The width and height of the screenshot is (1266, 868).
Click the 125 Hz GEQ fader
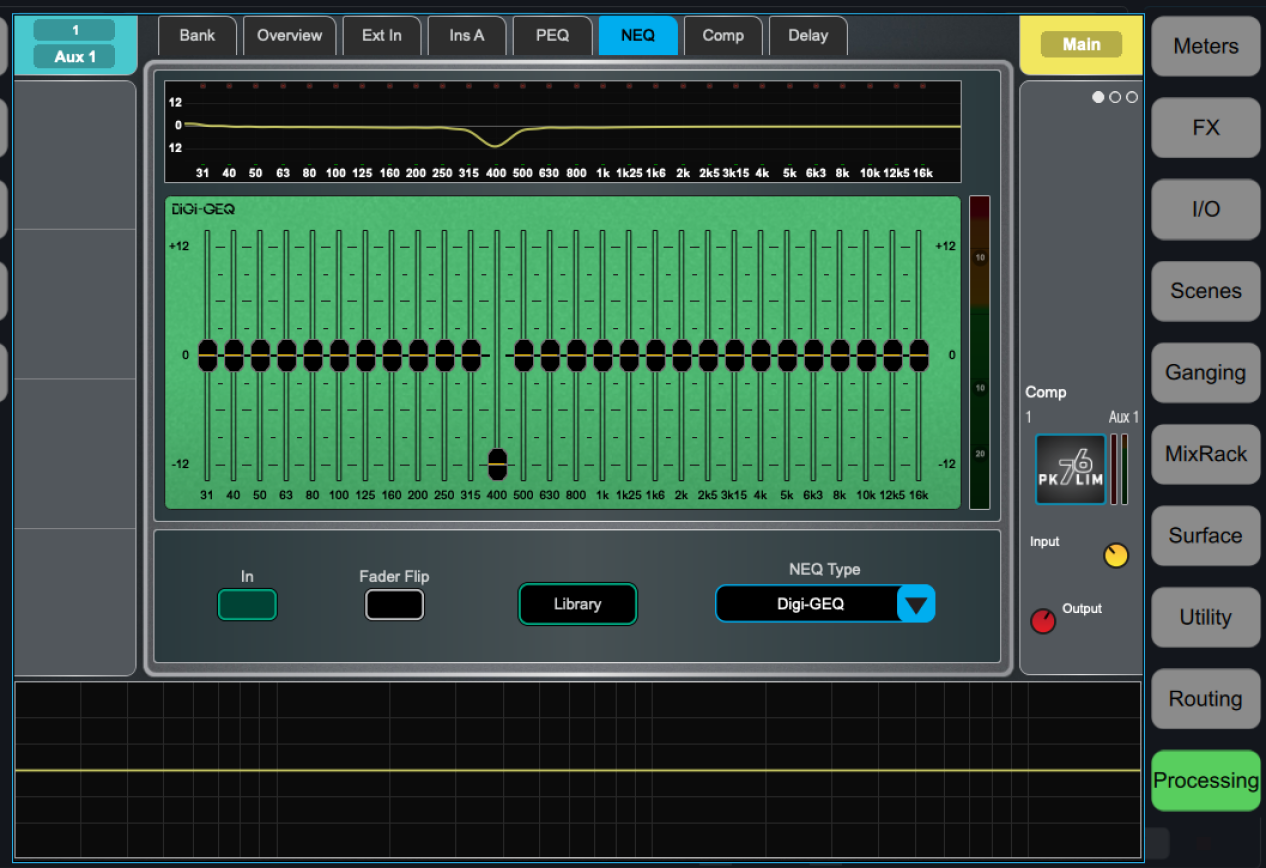point(365,355)
